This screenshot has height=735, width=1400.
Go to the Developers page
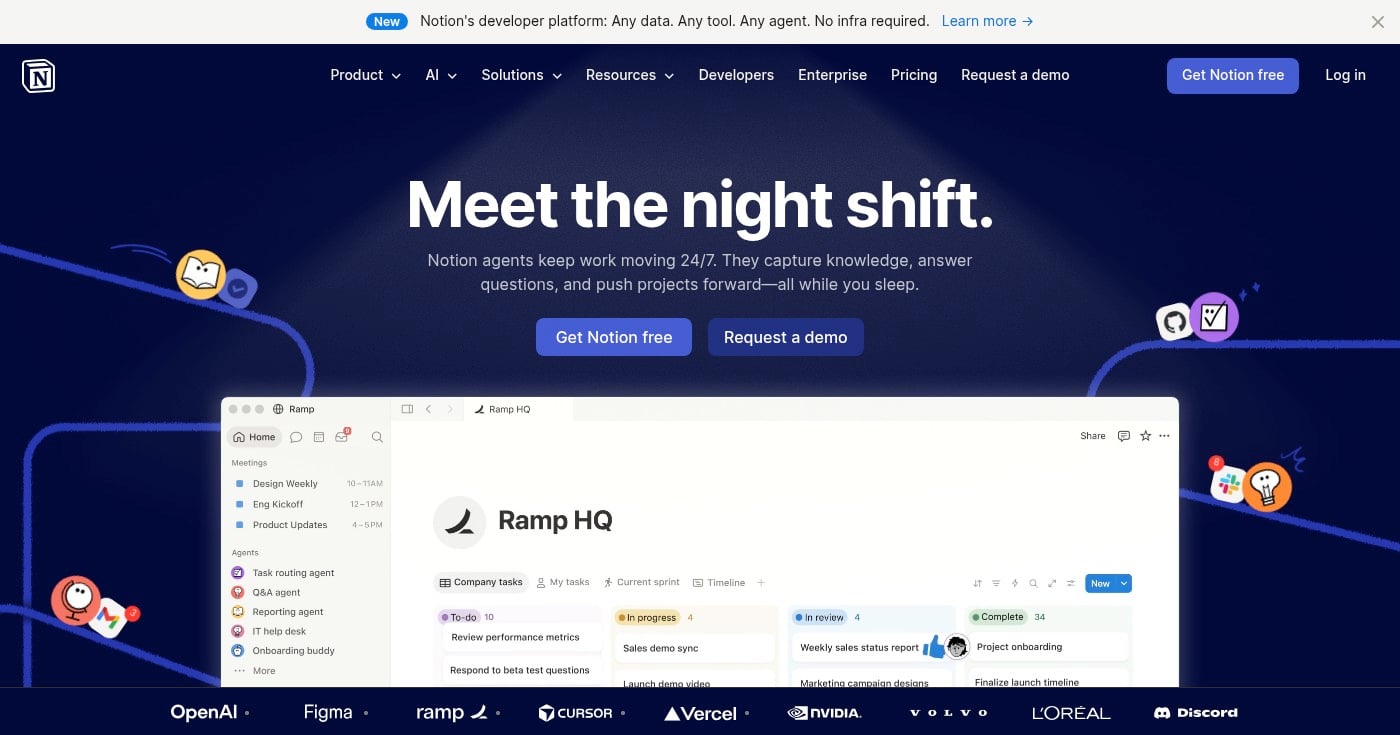[736, 75]
